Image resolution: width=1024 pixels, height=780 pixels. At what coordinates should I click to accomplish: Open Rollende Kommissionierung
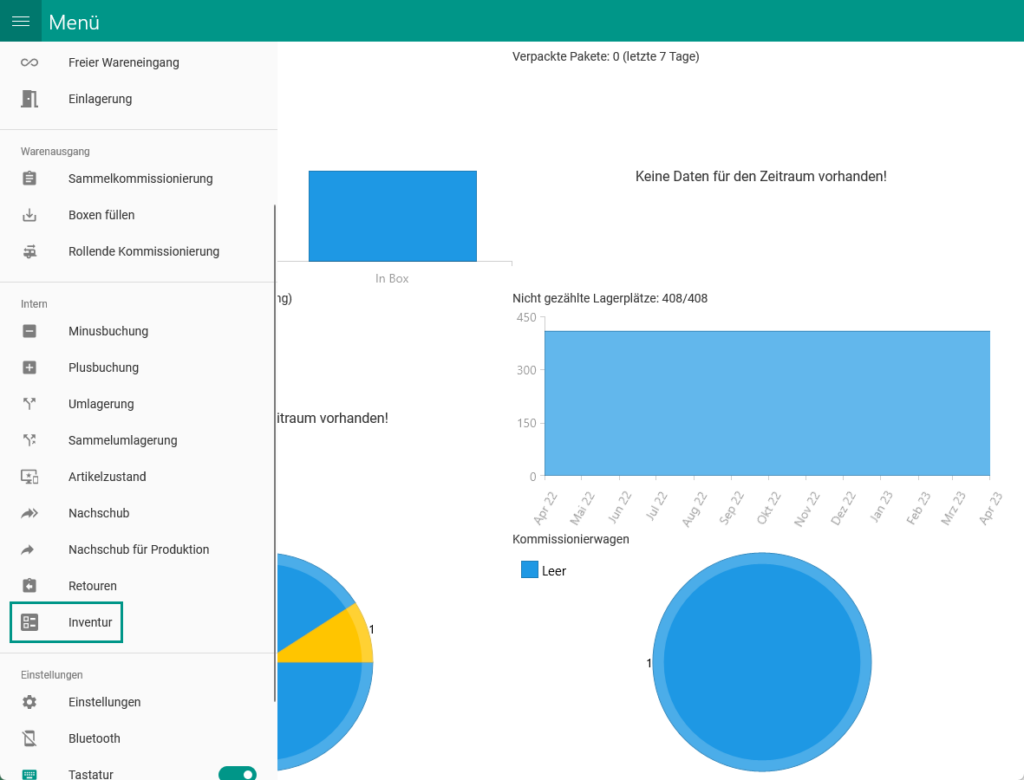(143, 252)
